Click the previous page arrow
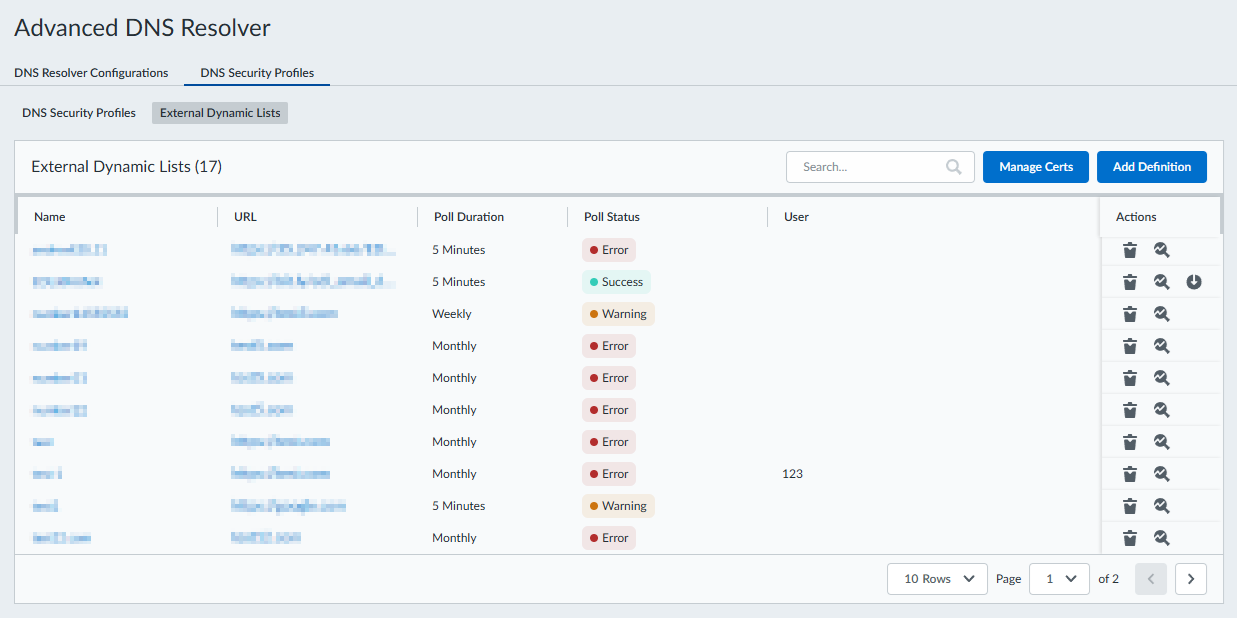The image size is (1237, 618). click(x=1151, y=579)
